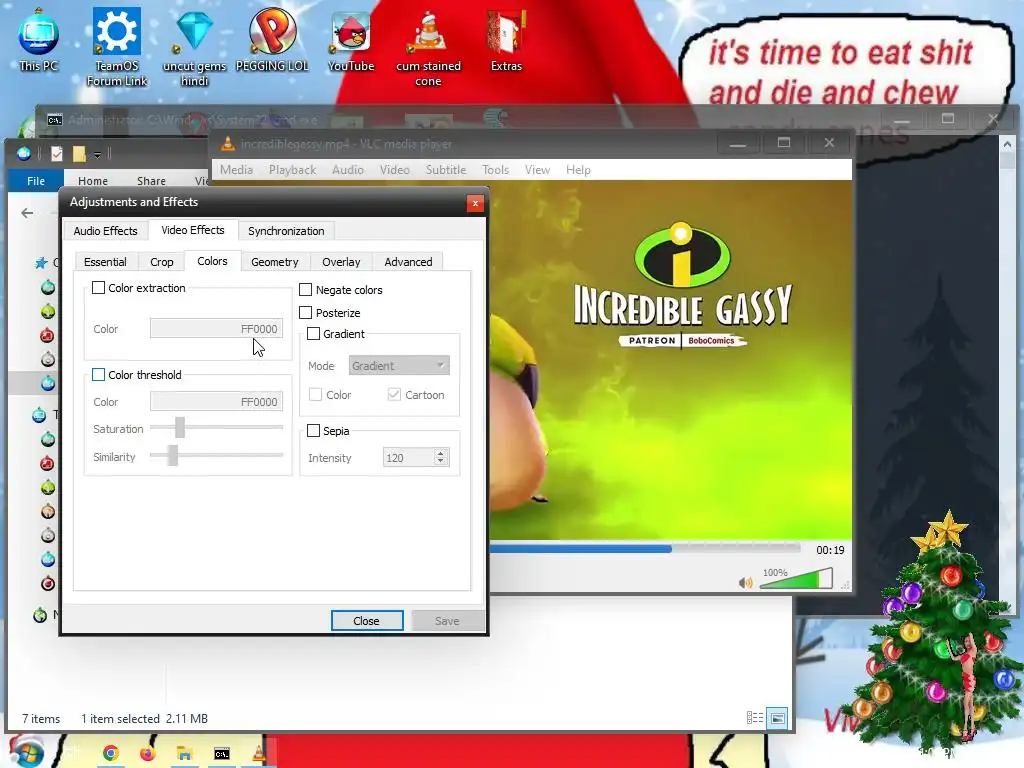
Task: Open the VLC cone desktop shortcut
Action: coord(428,47)
